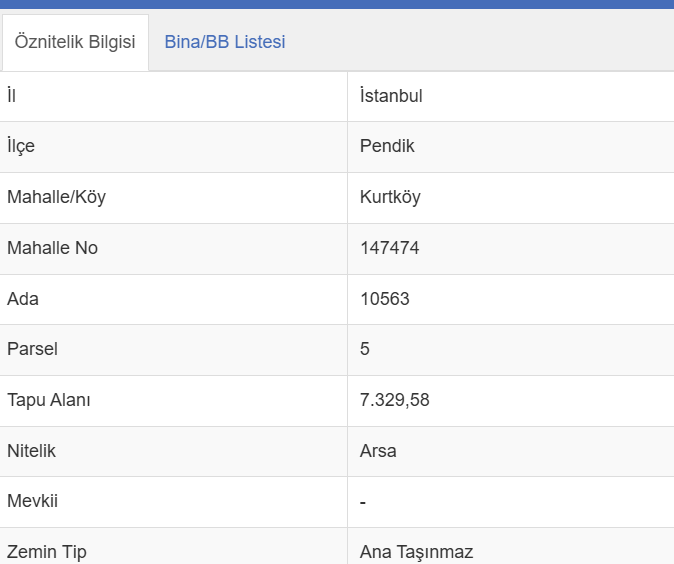Switch to the Öznitelik Bilgisi tab
Screen dimensions: 674x564
point(75,42)
